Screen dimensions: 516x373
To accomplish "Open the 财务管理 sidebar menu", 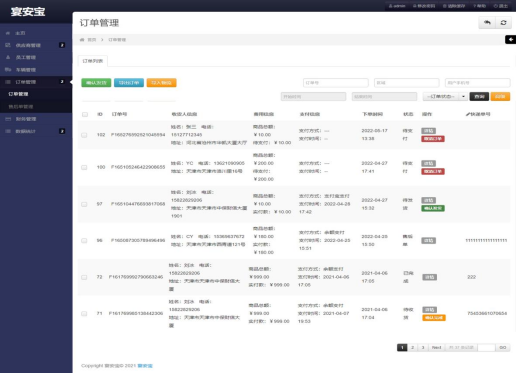I will pos(36,119).
